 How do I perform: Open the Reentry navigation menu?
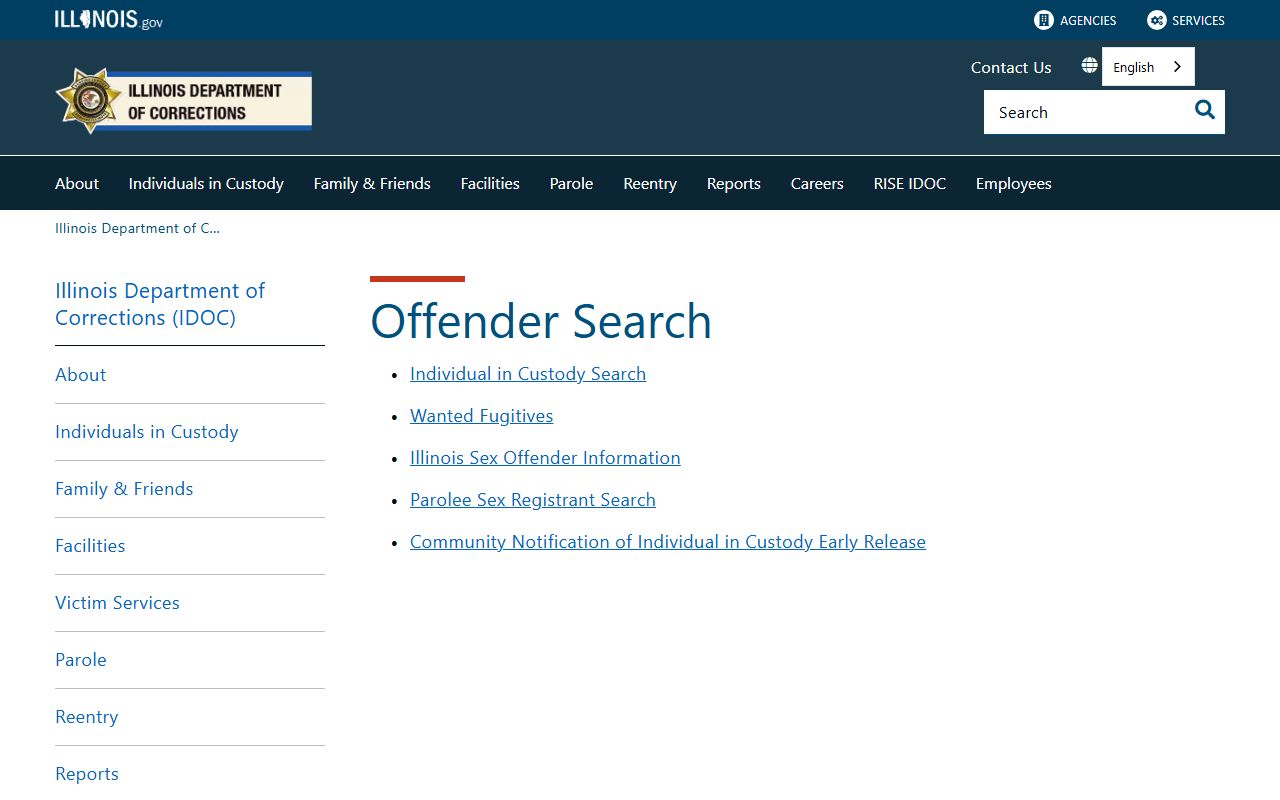(x=650, y=183)
